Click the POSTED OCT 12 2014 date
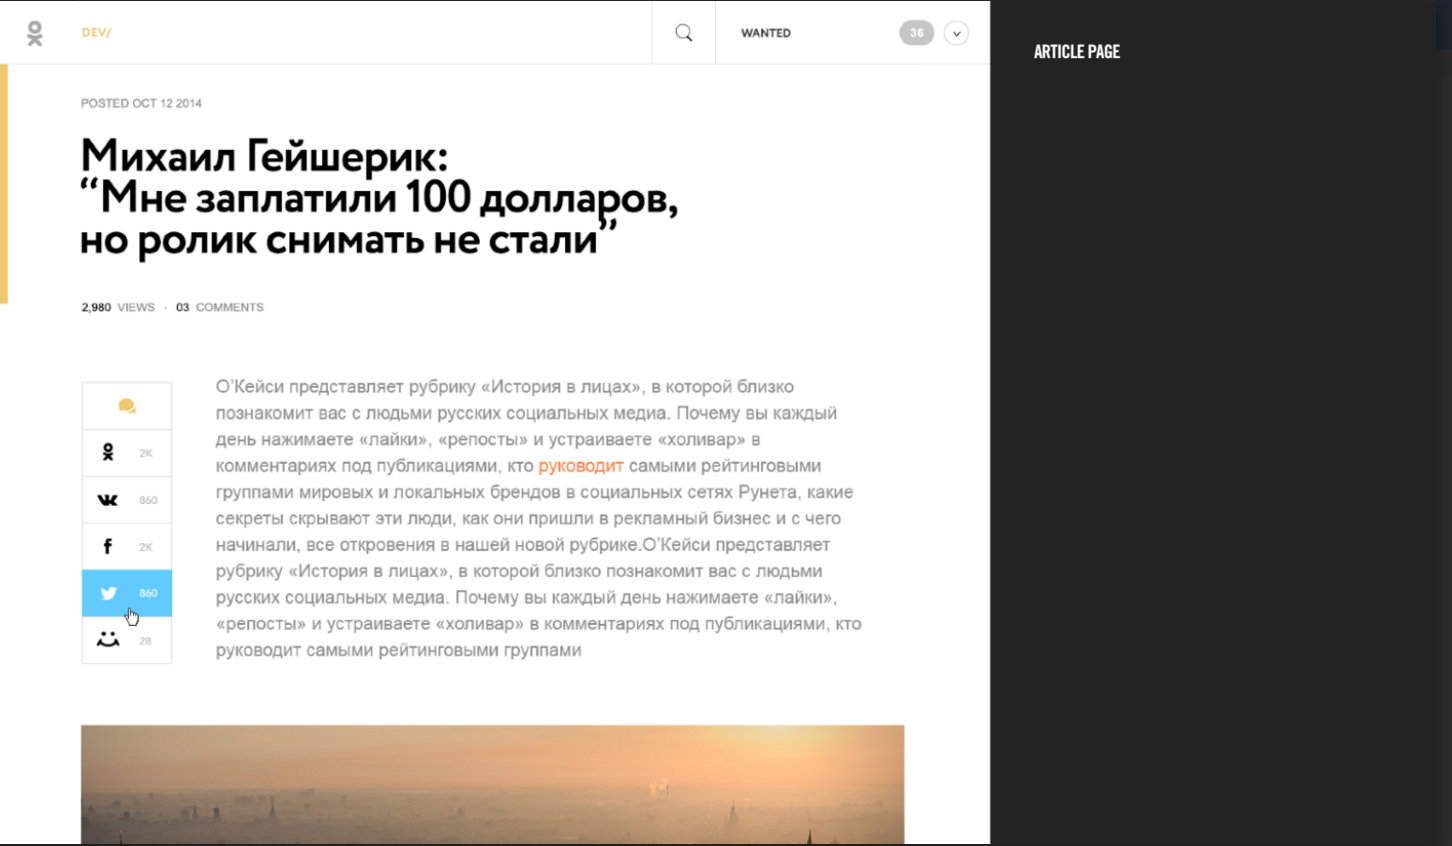 (141, 103)
